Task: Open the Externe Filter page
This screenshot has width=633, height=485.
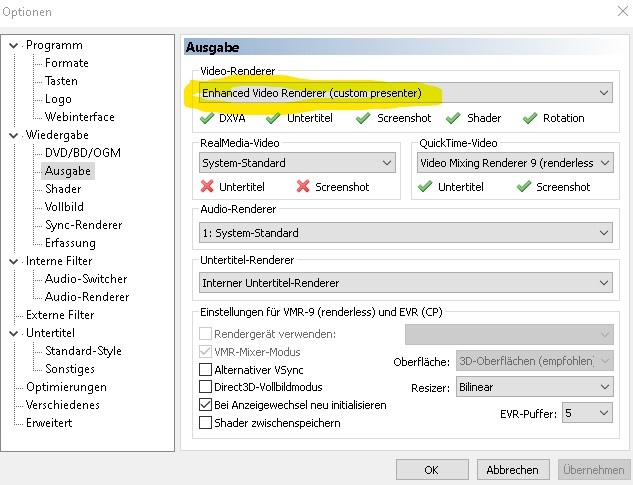Action: point(60,315)
